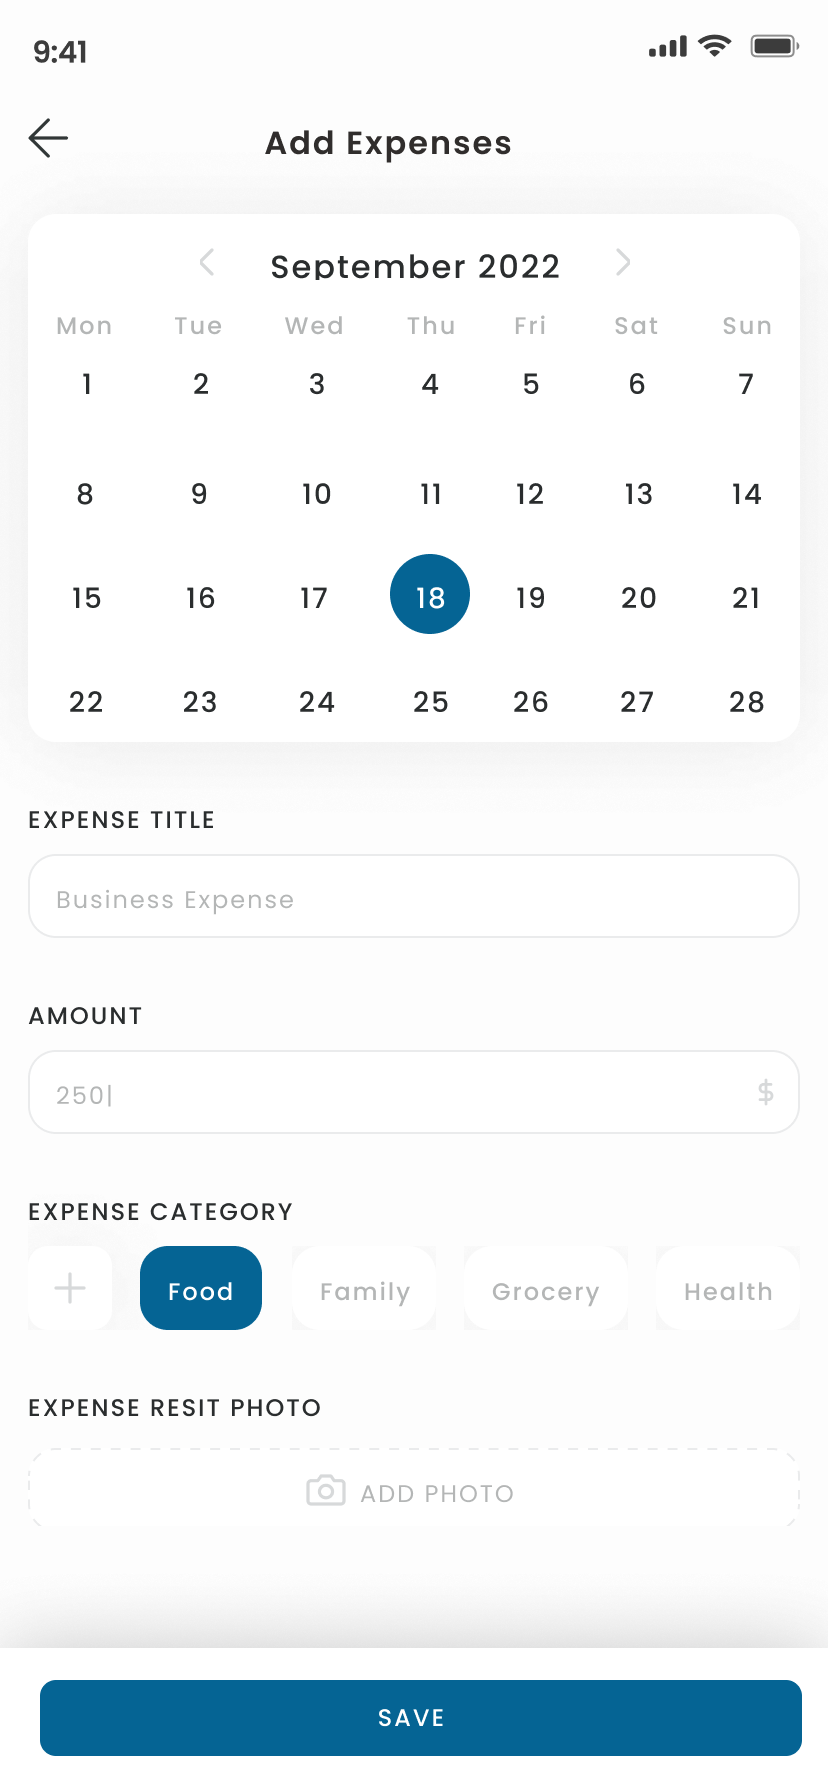Go to next month chevron
828x1792 pixels.
tap(623, 262)
